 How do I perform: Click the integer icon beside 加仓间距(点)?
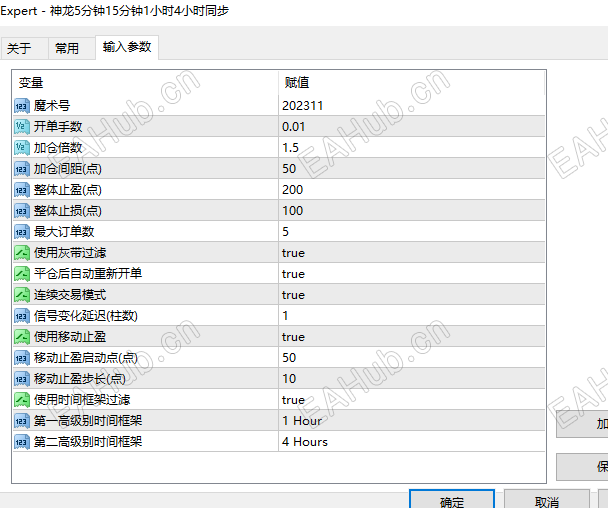(x=22, y=169)
